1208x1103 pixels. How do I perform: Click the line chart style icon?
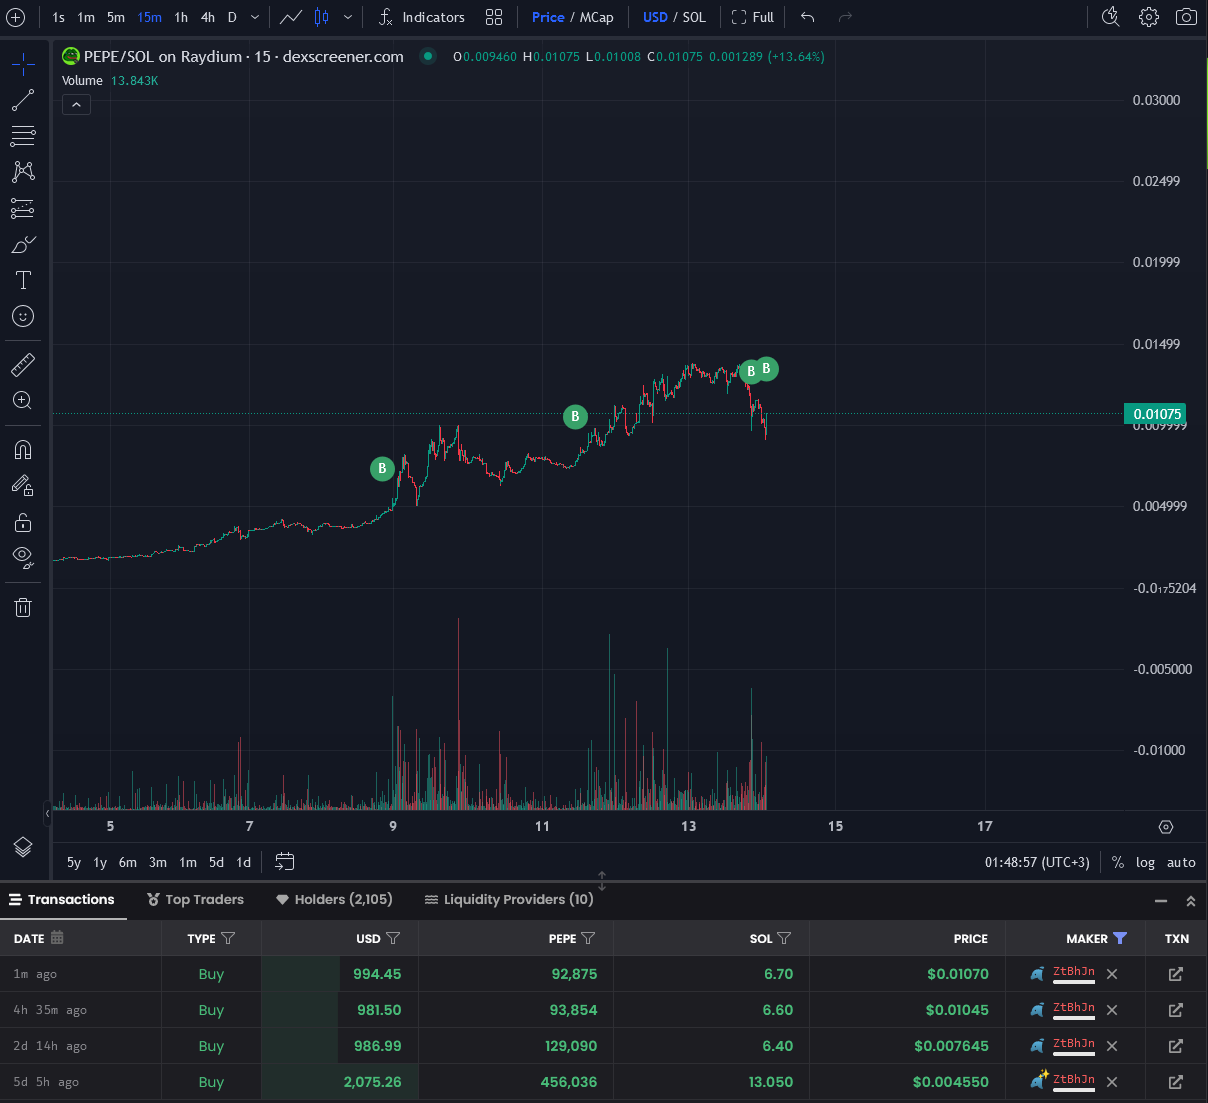click(291, 17)
